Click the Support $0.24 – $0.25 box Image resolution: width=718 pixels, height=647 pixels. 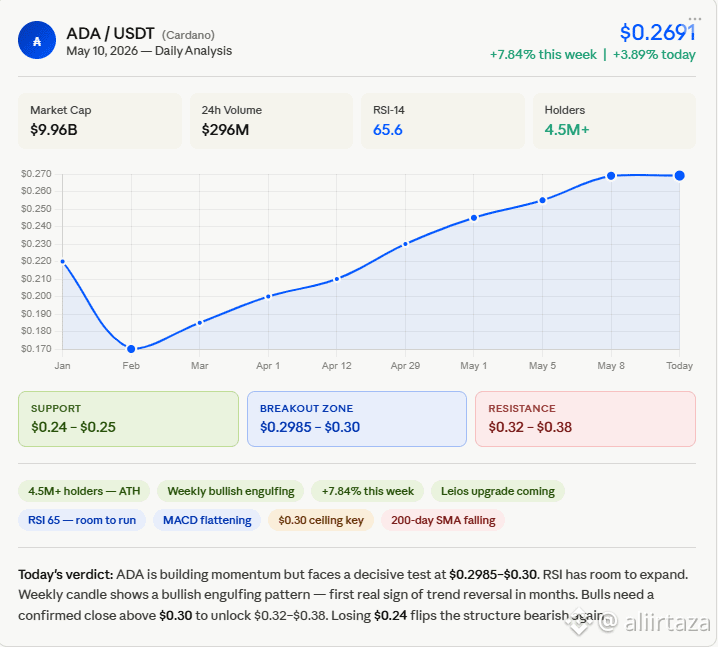click(x=128, y=419)
